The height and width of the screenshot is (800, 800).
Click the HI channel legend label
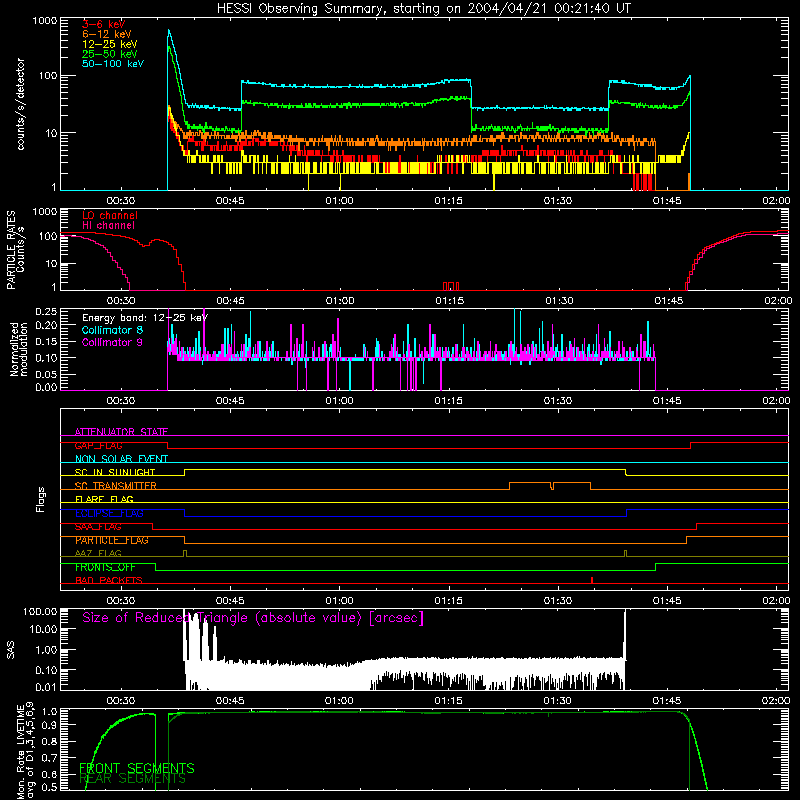click(108, 226)
